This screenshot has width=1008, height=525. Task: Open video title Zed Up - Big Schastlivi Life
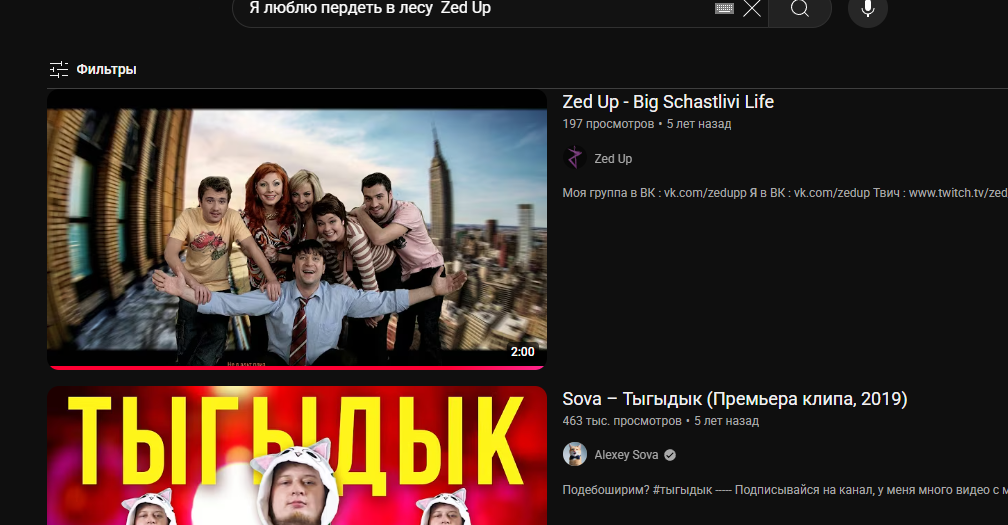pyautogui.click(x=668, y=102)
